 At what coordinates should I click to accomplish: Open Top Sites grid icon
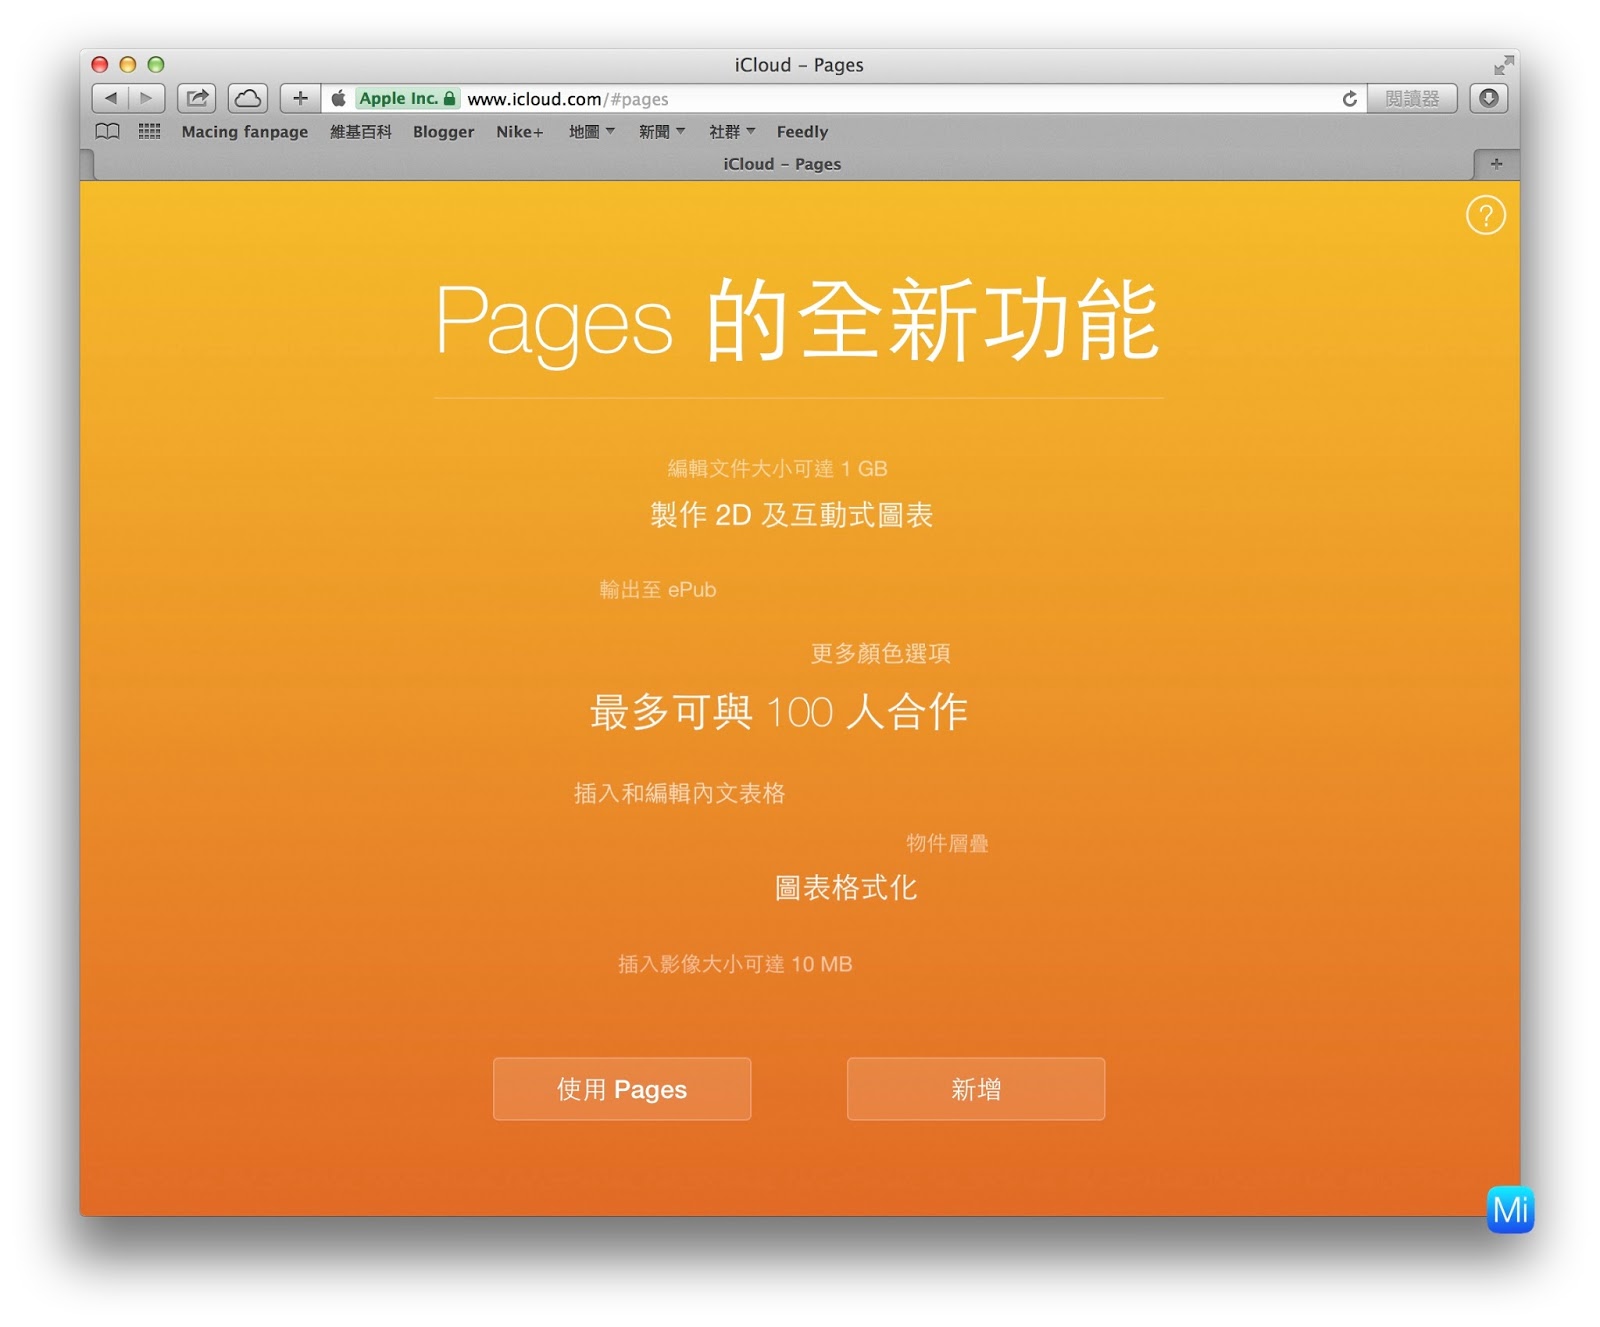149,131
